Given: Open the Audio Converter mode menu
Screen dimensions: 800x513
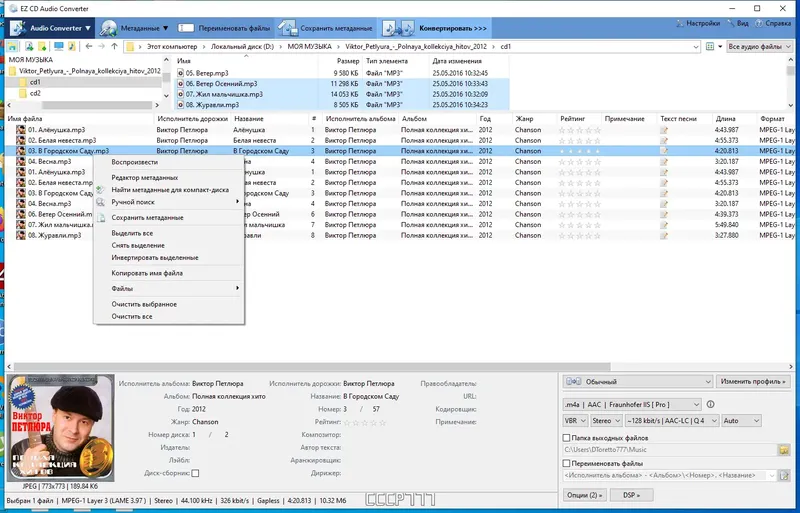Looking at the screenshot, I should tap(50, 28).
